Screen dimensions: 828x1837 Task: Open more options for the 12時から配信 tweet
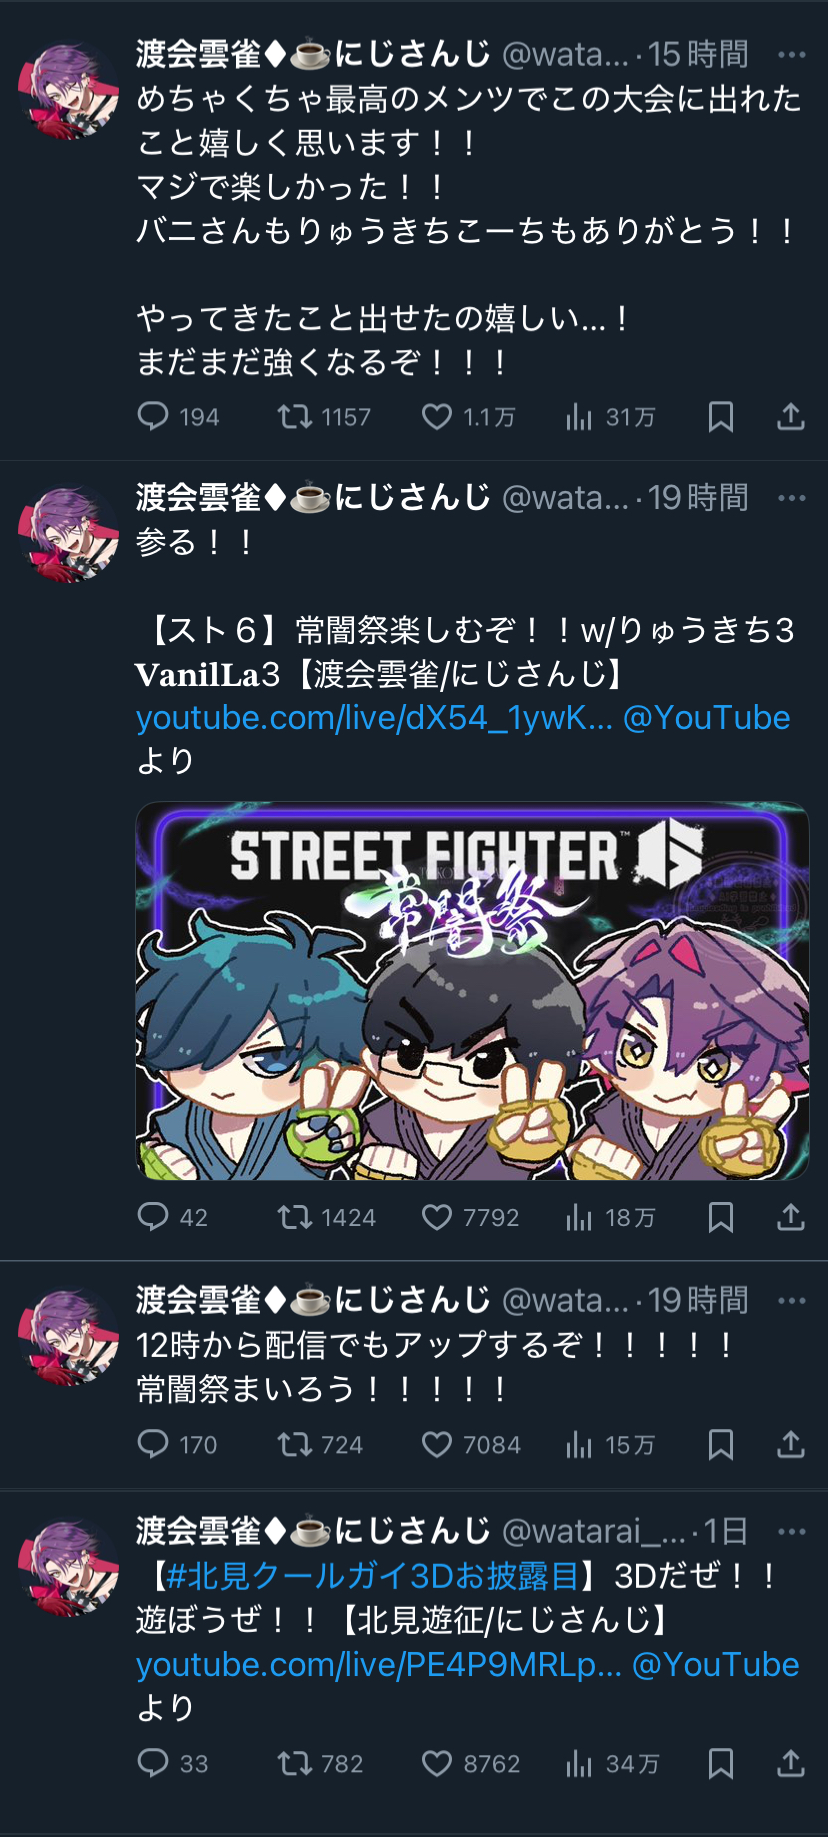(x=791, y=1301)
